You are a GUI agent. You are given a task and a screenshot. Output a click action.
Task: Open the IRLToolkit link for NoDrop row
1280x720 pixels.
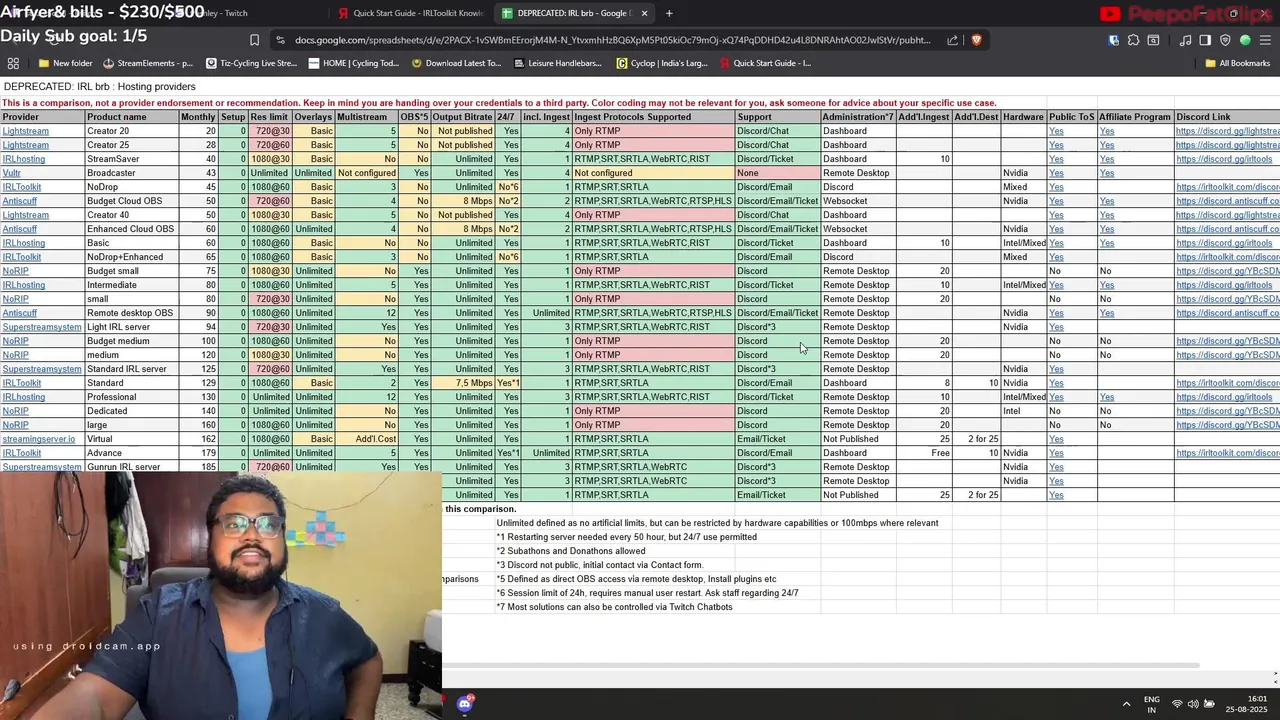tap(22, 187)
